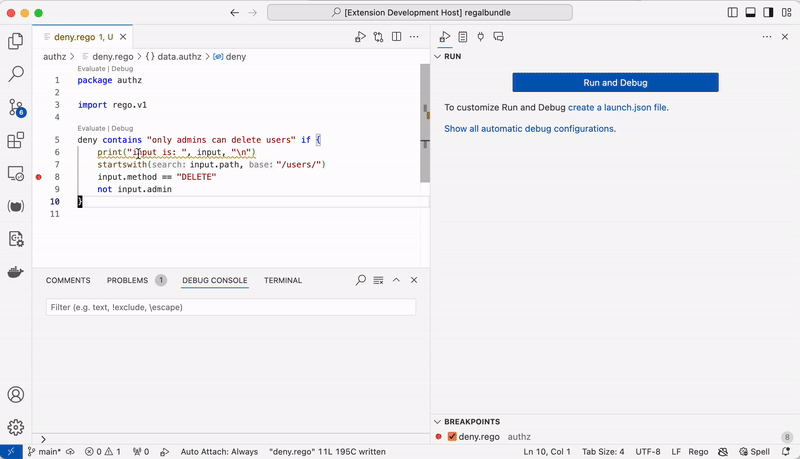This screenshot has width=800, height=459.
Task: Open the Source Control view in activity bar
Action: (16, 107)
